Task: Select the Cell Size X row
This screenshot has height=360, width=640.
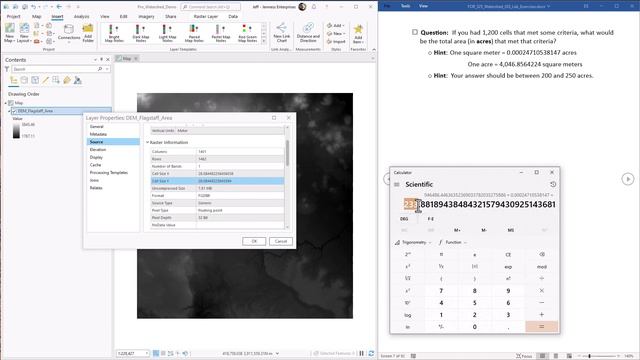Action: coord(217,173)
